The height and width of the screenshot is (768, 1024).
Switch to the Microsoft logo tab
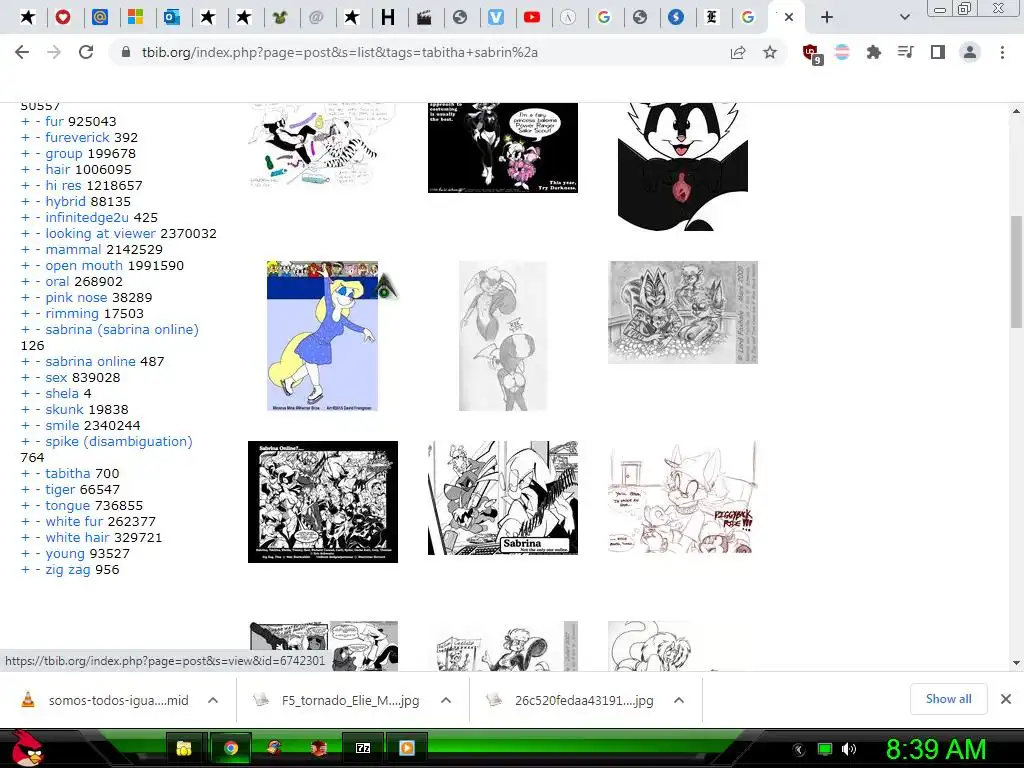pyautogui.click(x=135, y=18)
